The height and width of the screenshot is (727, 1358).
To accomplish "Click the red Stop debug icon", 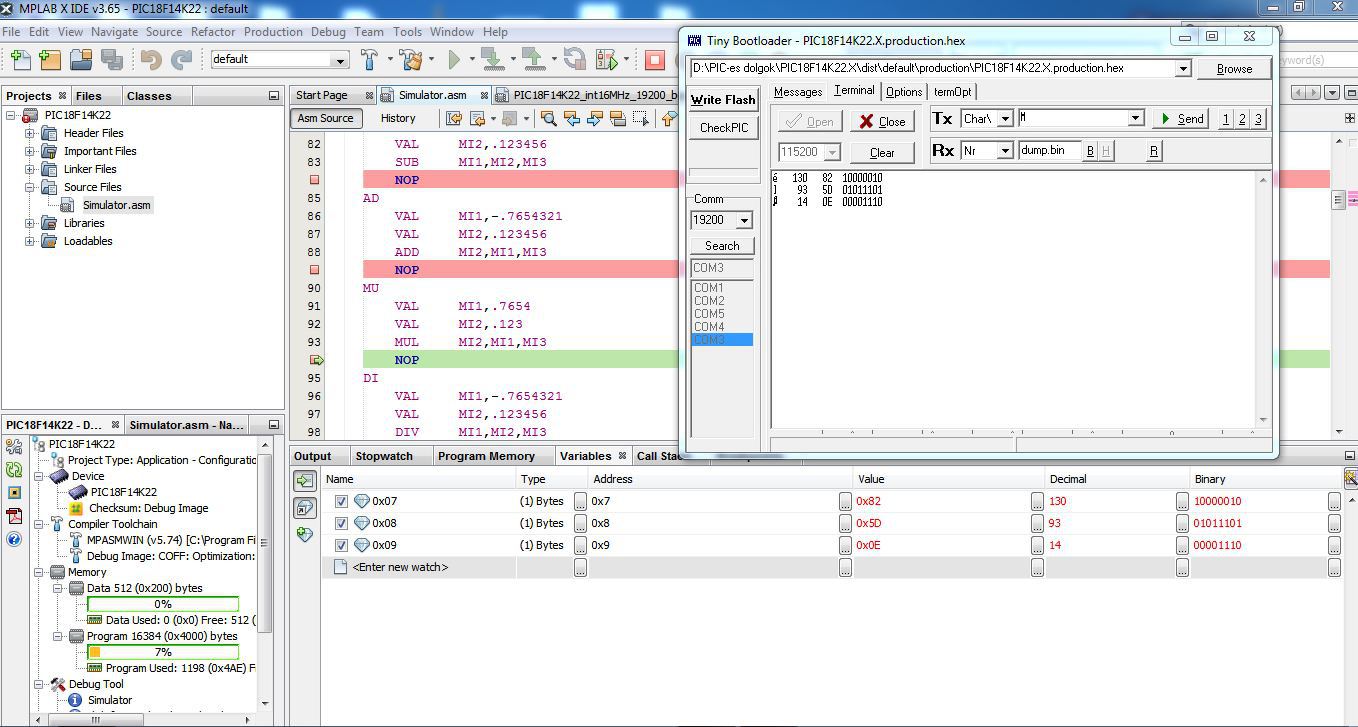I will pyautogui.click(x=655, y=60).
